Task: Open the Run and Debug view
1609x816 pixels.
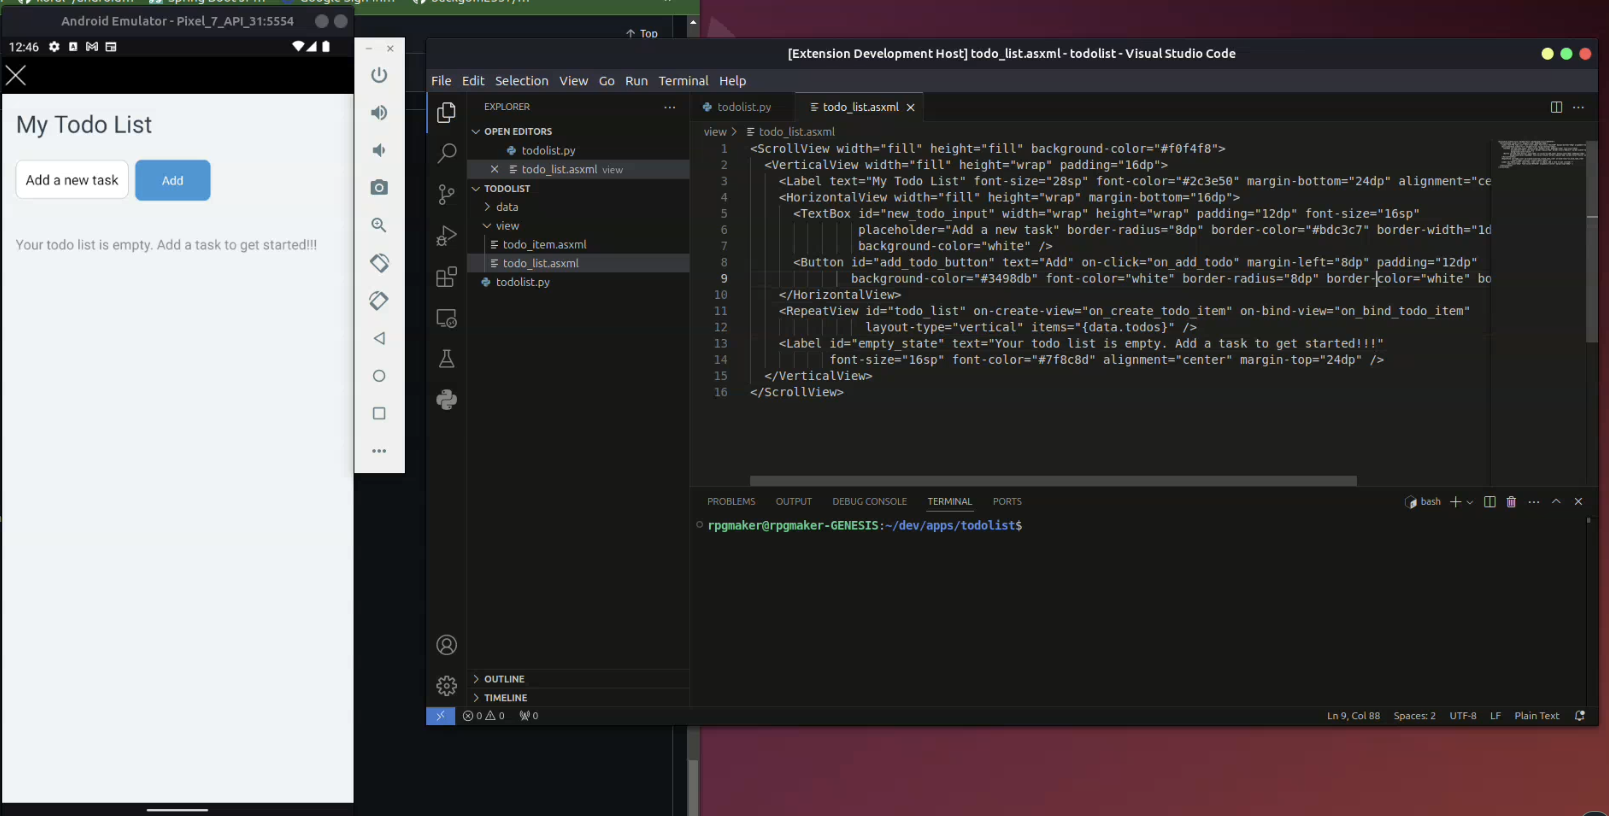Action: [x=447, y=236]
